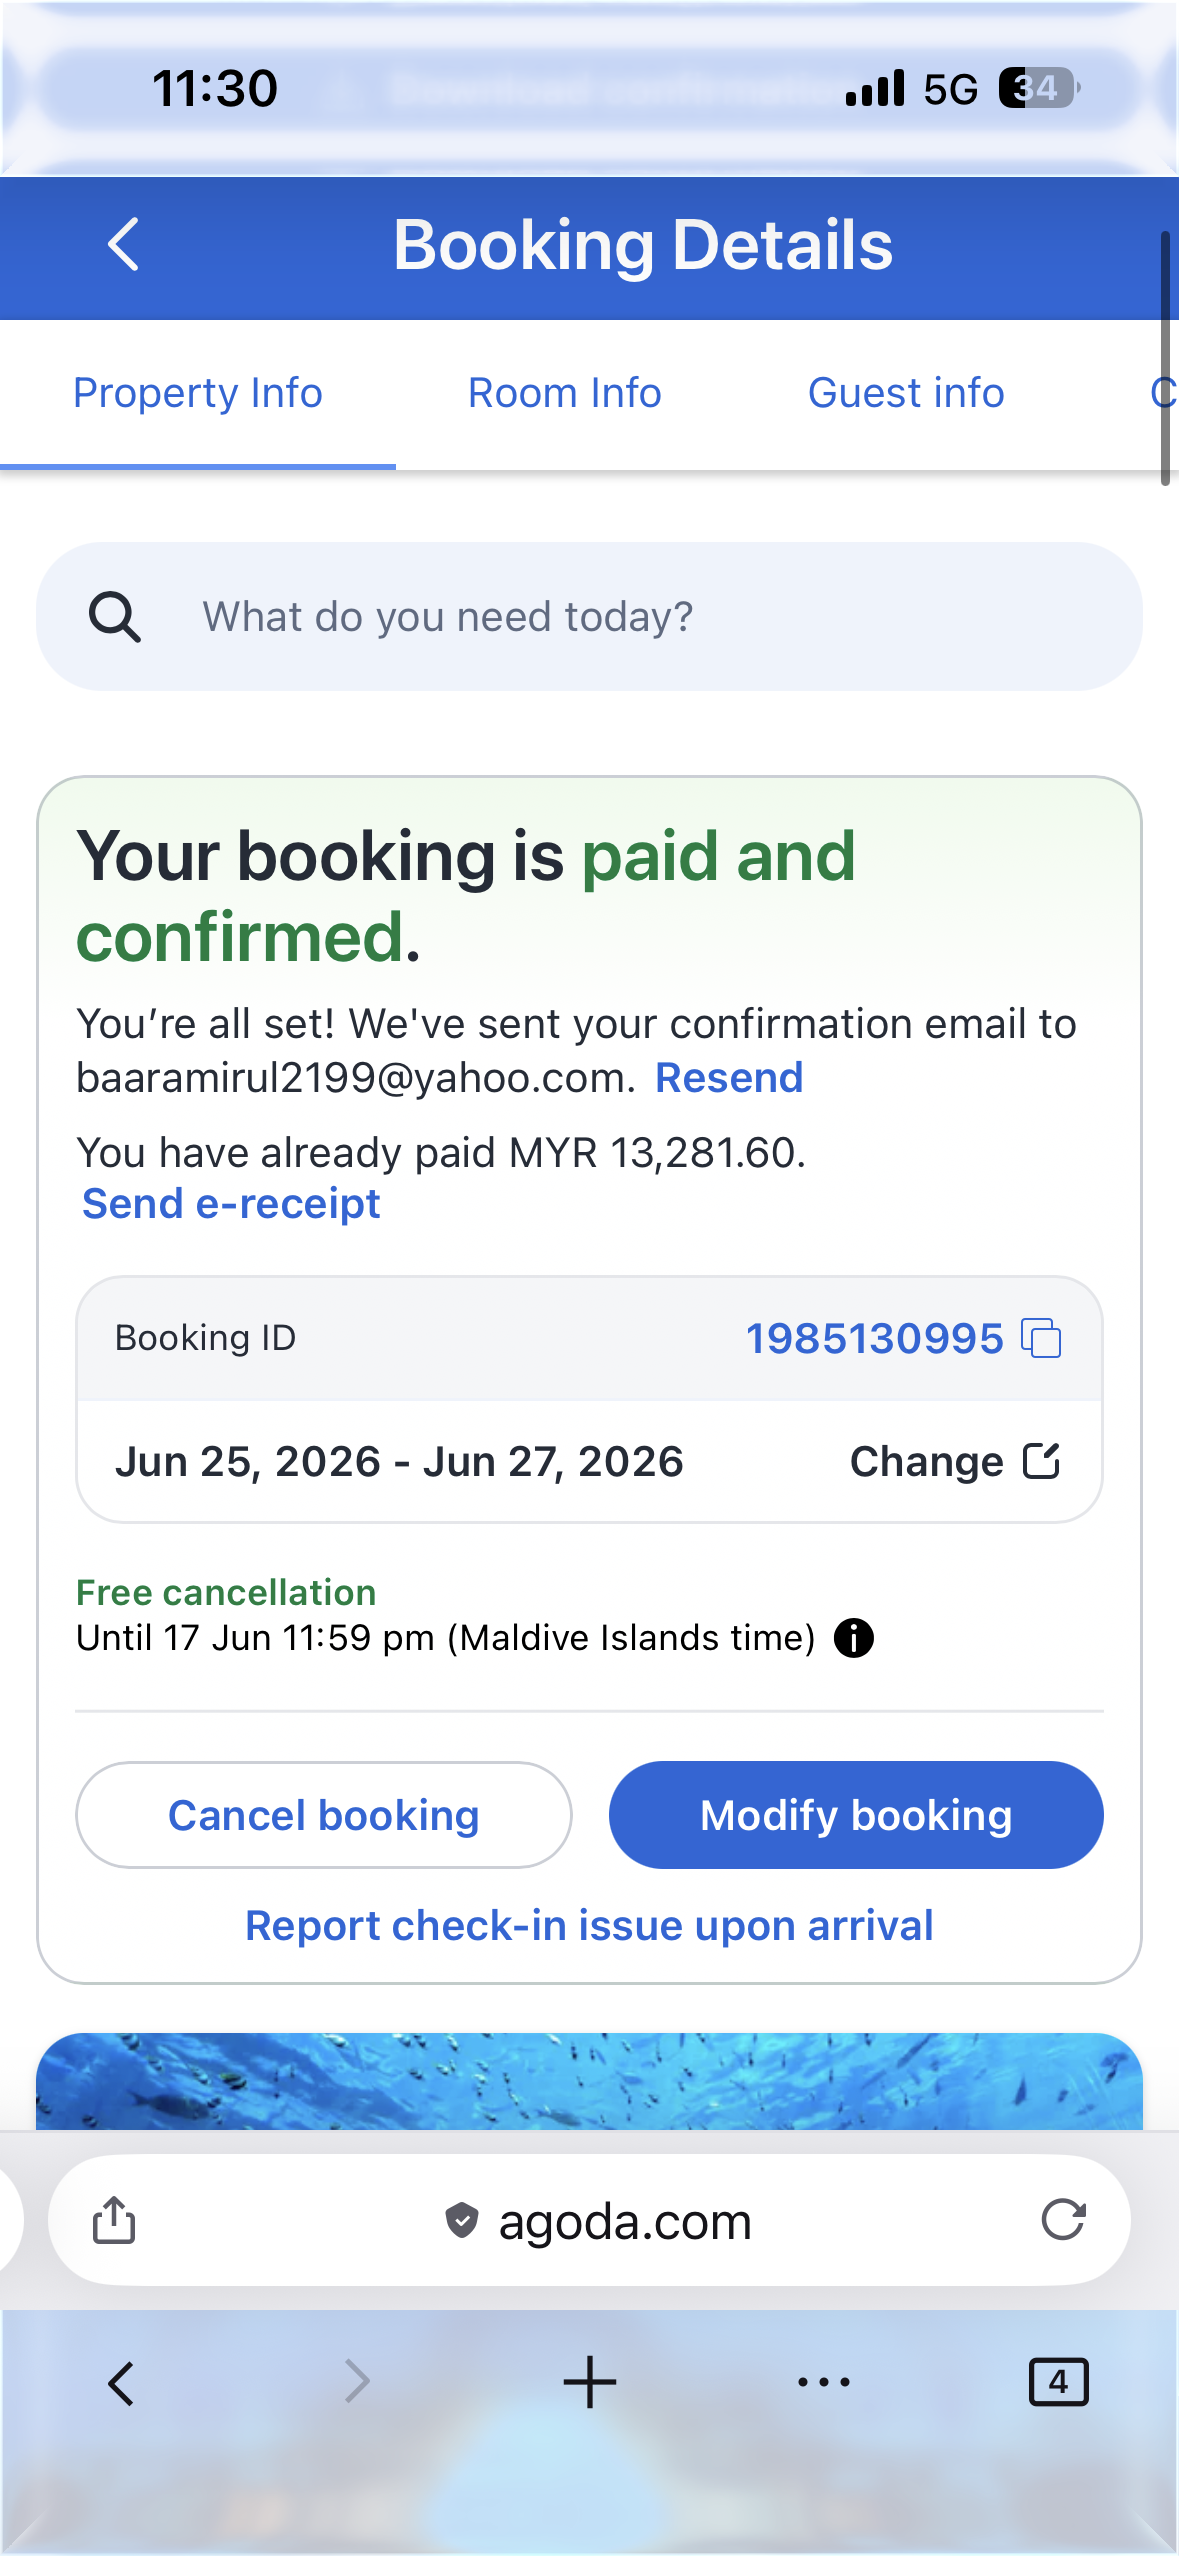Tap the back arrow in Booking Details header

(x=123, y=245)
